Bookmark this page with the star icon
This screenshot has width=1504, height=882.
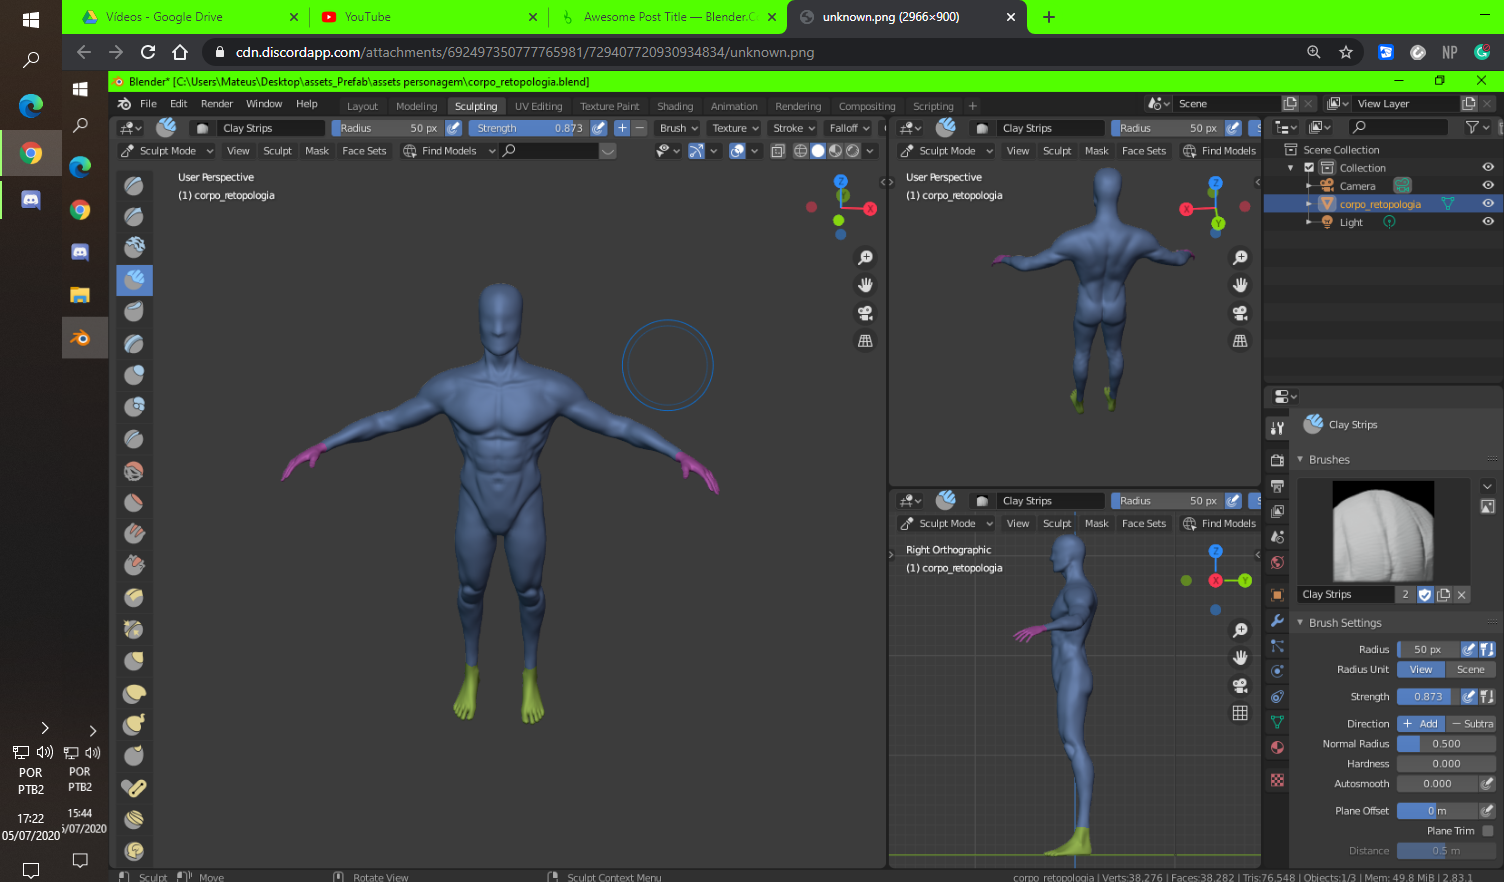click(x=1346, y=52)
